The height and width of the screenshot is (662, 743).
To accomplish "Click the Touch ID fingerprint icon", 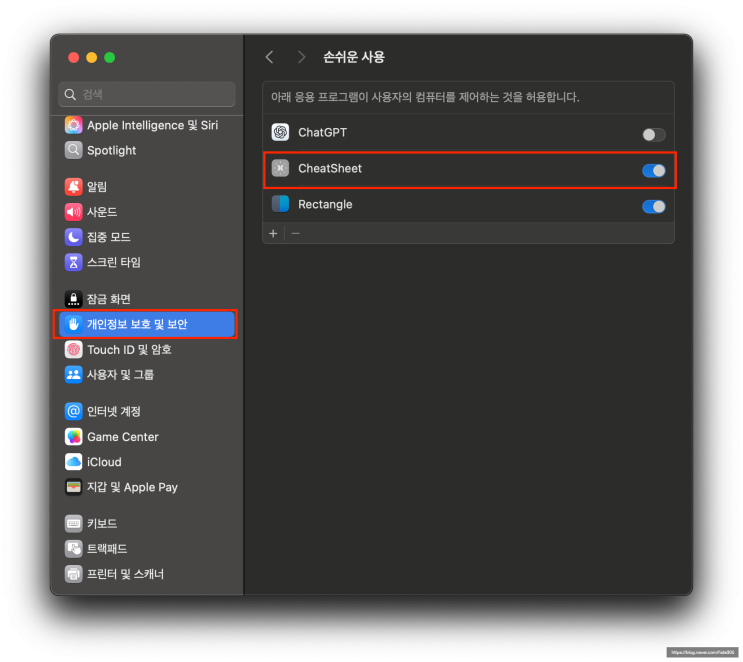I will coord(73,350).
